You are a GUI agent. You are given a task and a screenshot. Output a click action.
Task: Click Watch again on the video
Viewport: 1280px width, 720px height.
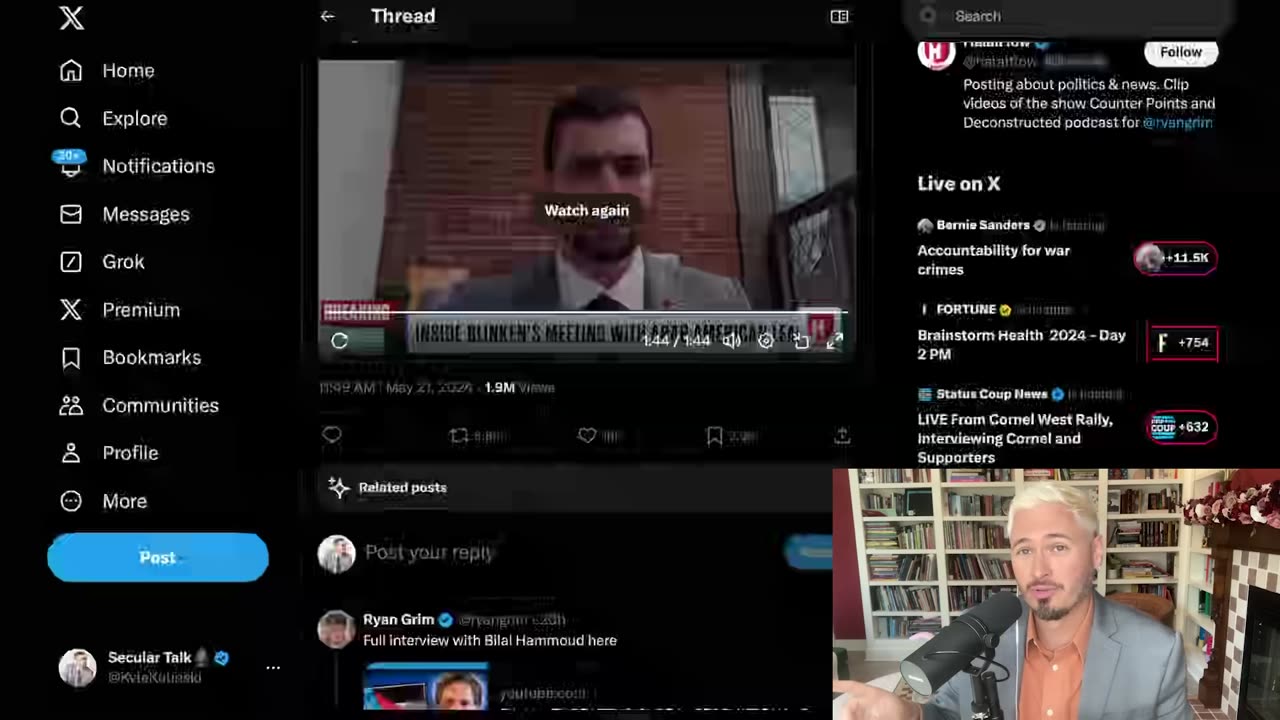pyautogui.click(x=586, y=210)
